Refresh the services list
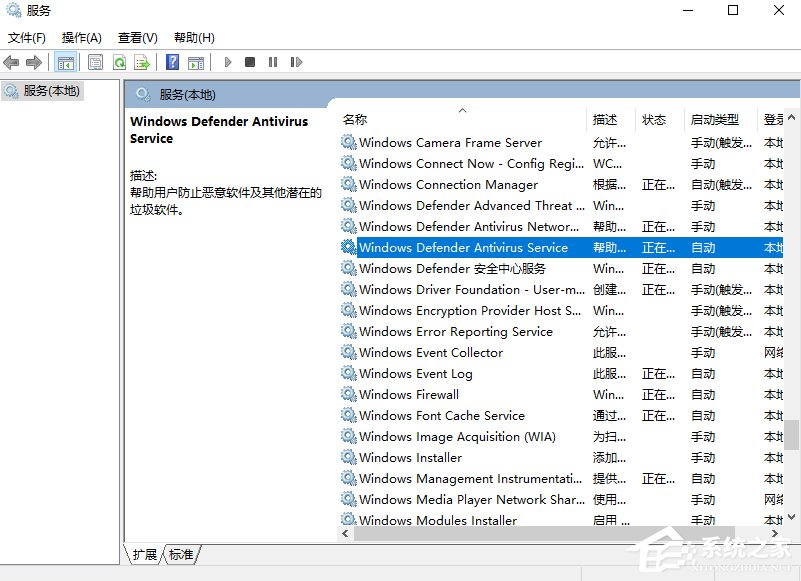The width and height of the screenshot is (801, 581). [120, 61]
